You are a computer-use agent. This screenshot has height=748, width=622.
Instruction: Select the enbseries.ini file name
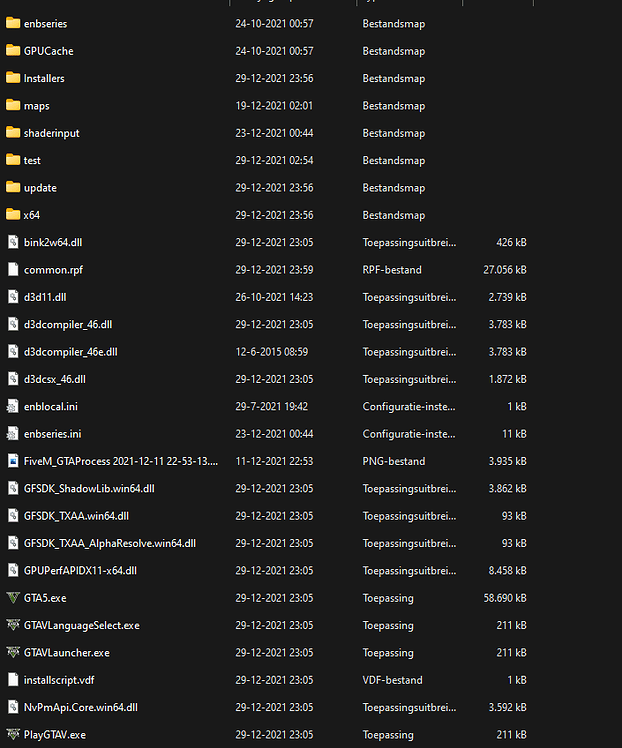(x=52, y=434)
